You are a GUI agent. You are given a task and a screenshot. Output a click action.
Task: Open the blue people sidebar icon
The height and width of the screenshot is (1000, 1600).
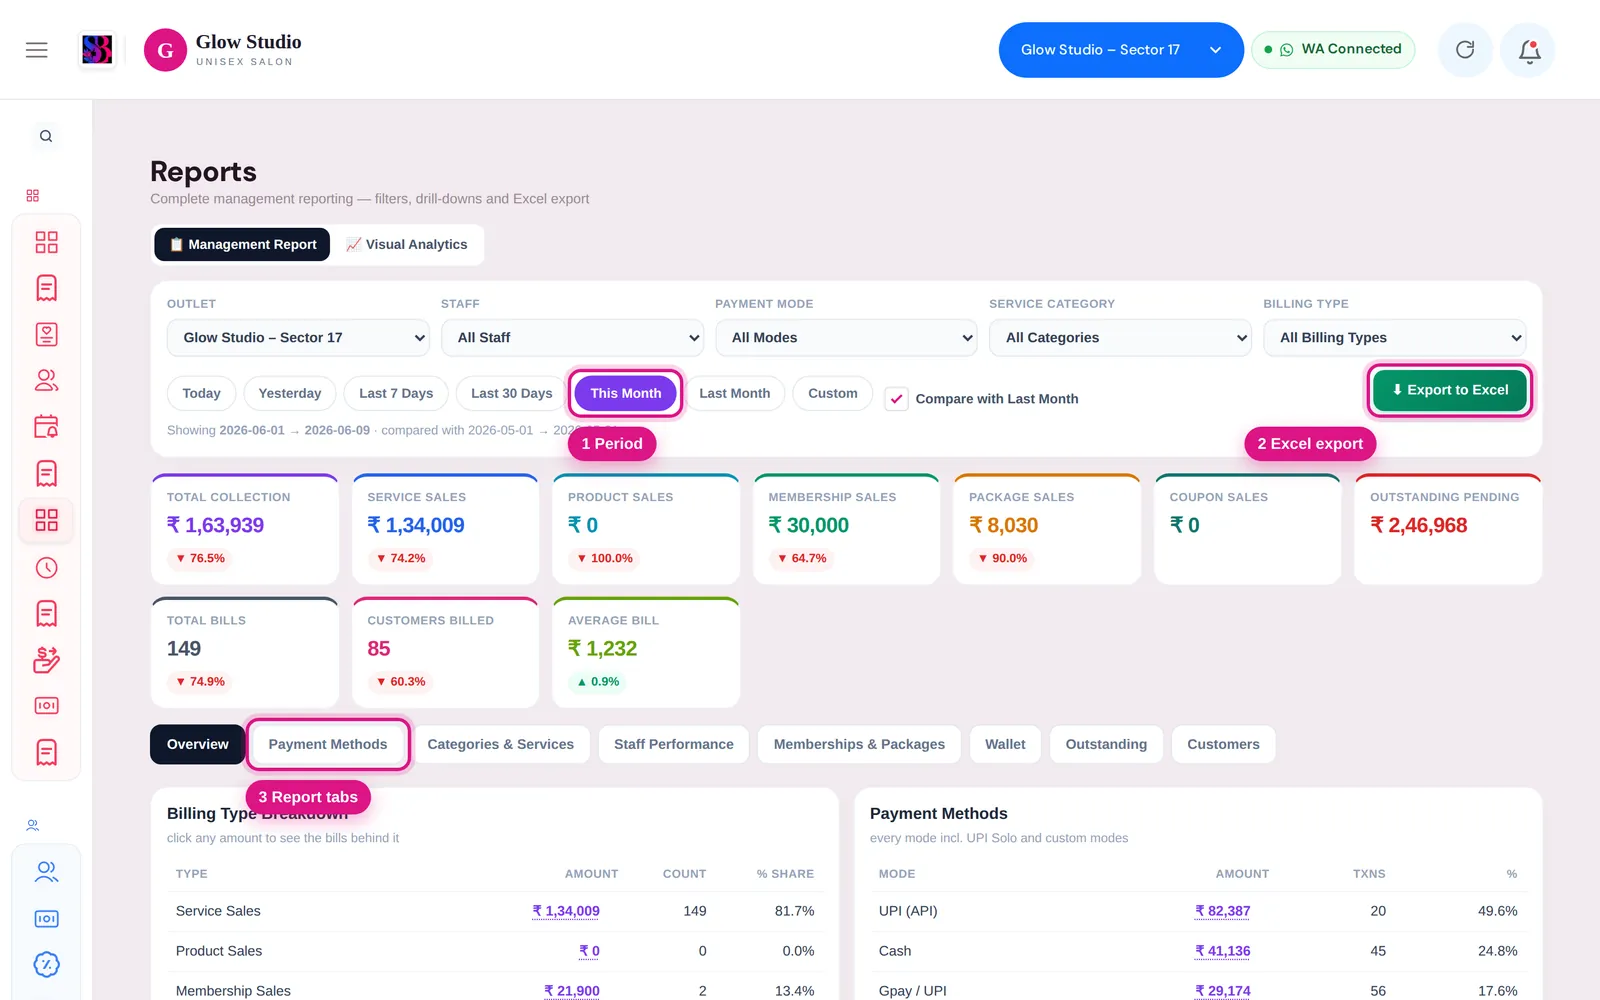coord(46,872)
